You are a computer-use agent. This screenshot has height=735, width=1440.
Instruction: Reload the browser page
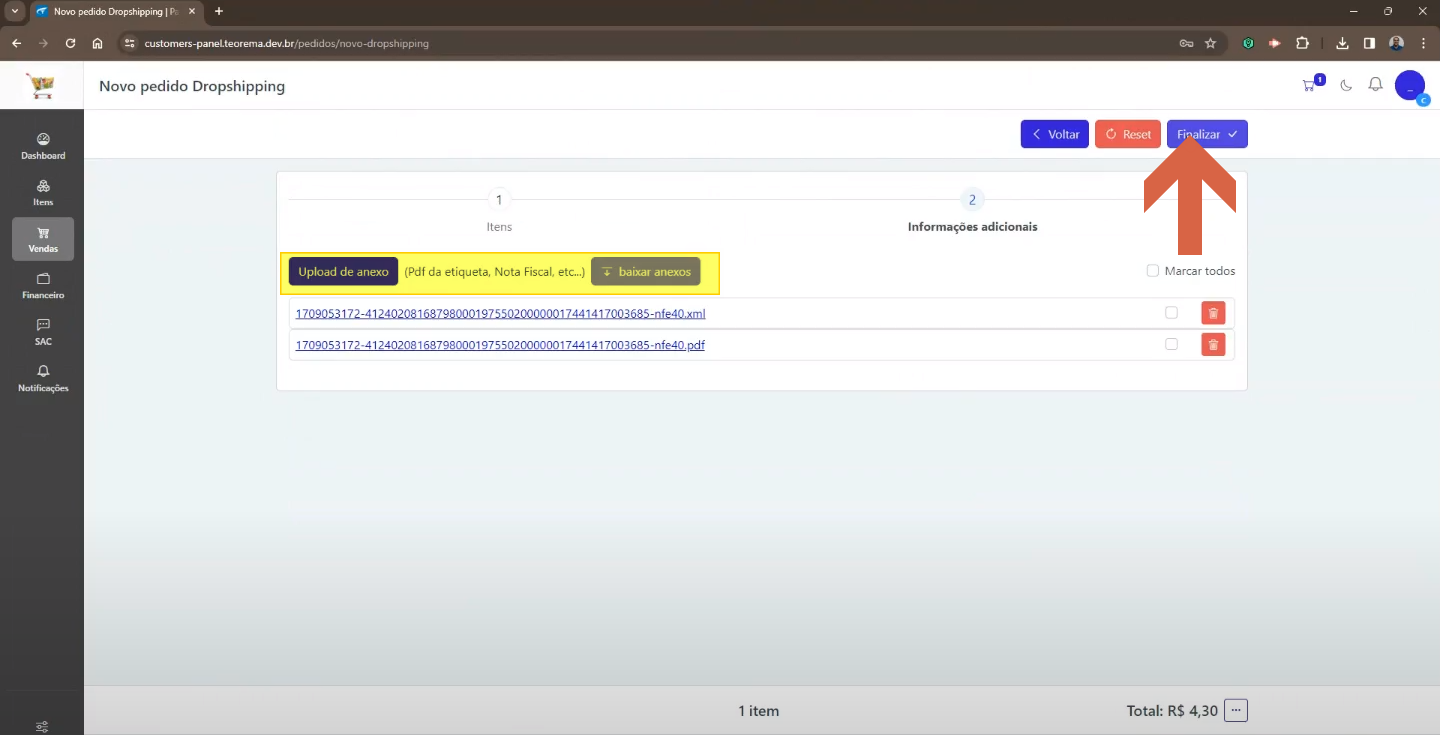click(70, 43)
